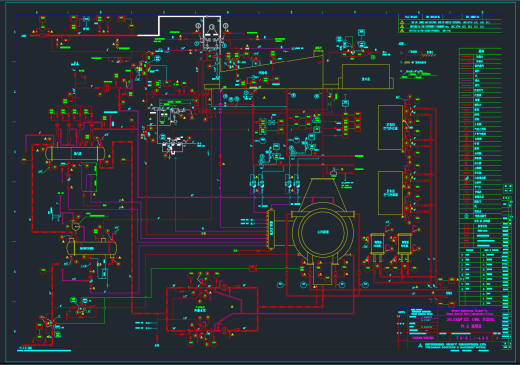Click the label inside the red dashed loop

[200, 309]
